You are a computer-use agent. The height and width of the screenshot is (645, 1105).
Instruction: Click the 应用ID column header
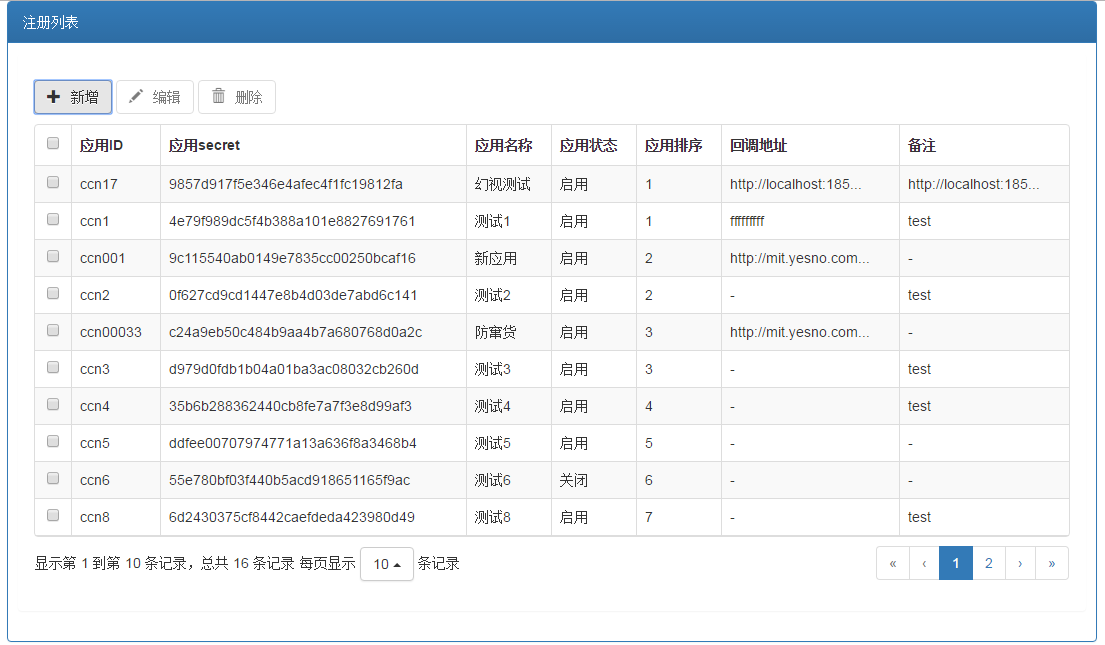click(102, 145)
